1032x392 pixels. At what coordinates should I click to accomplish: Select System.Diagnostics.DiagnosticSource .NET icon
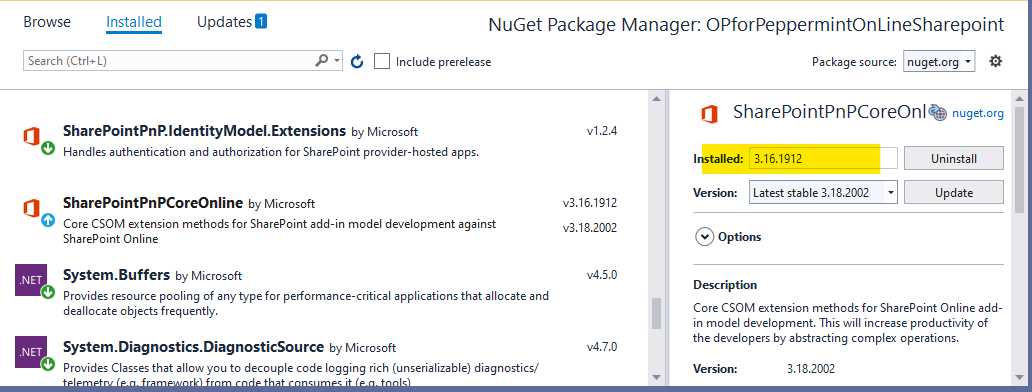pos(30,352)
